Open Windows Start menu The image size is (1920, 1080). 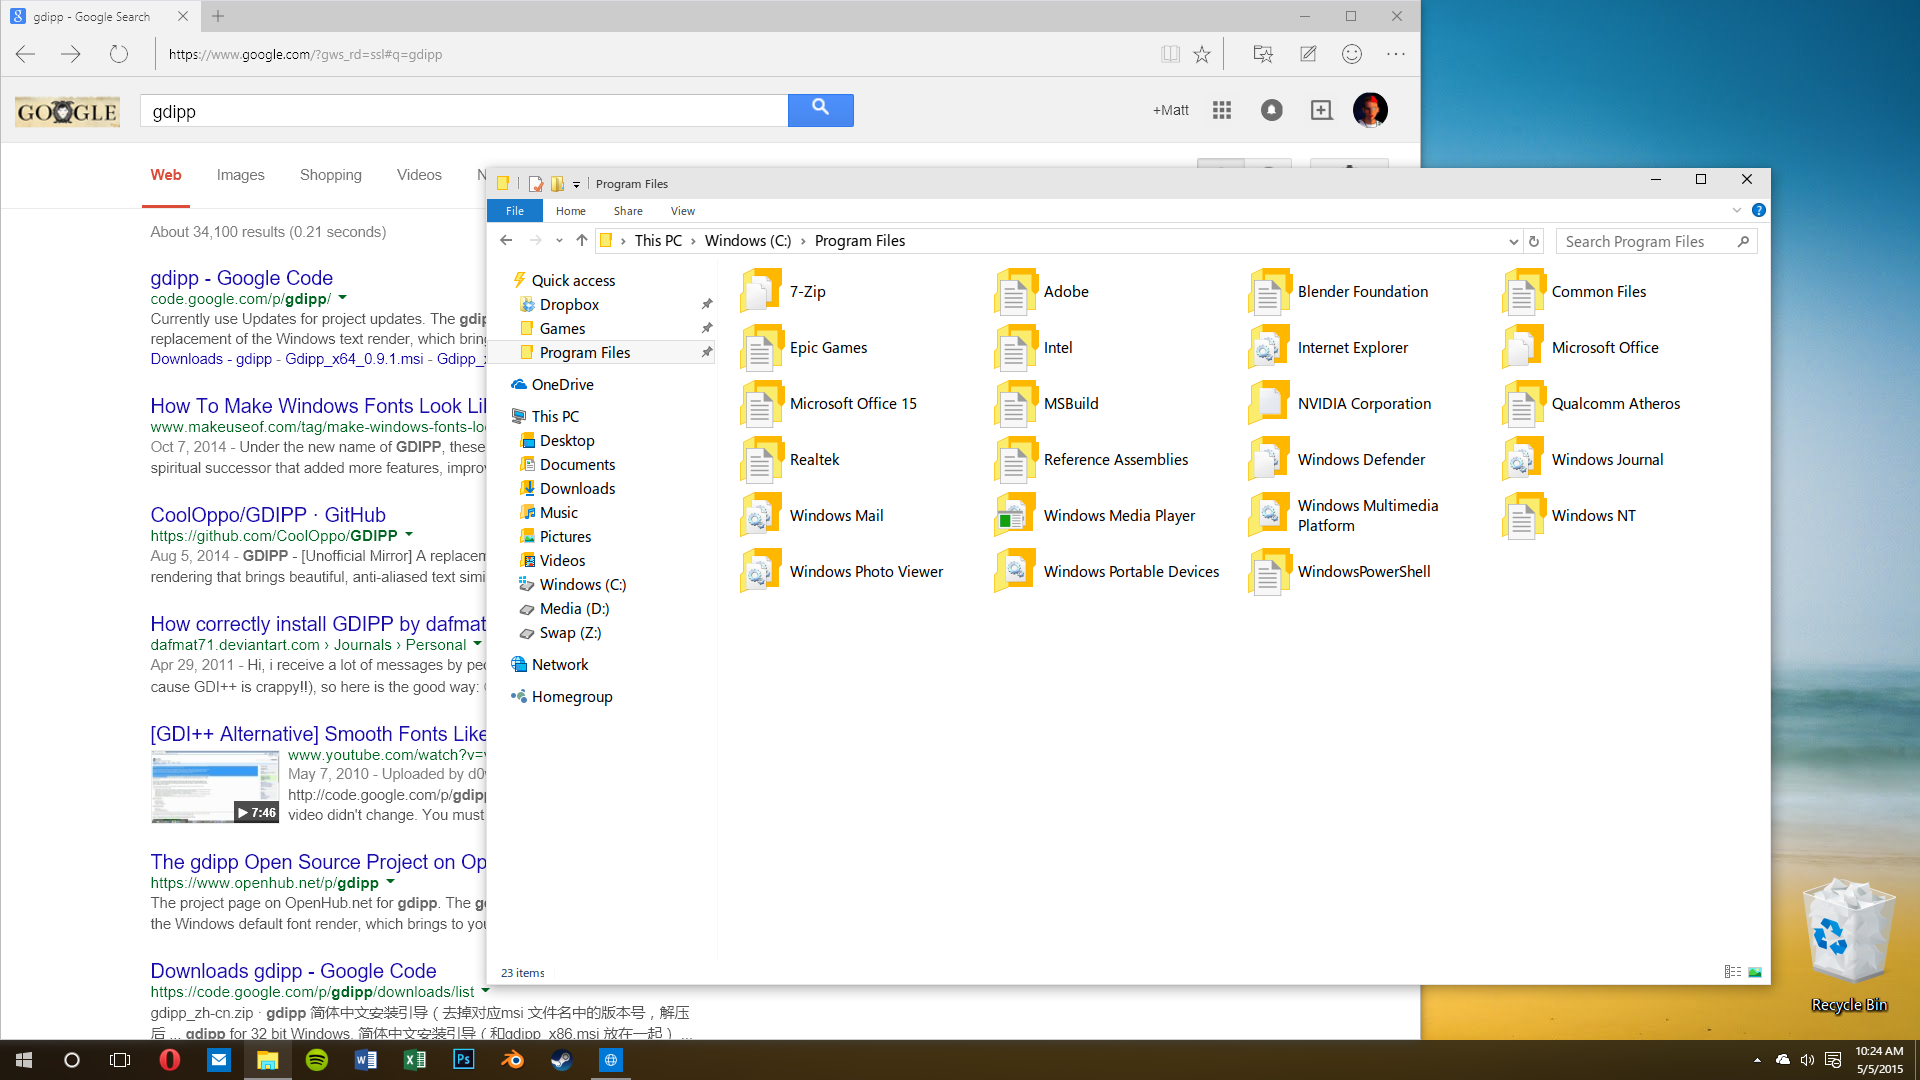(24, 1060)
